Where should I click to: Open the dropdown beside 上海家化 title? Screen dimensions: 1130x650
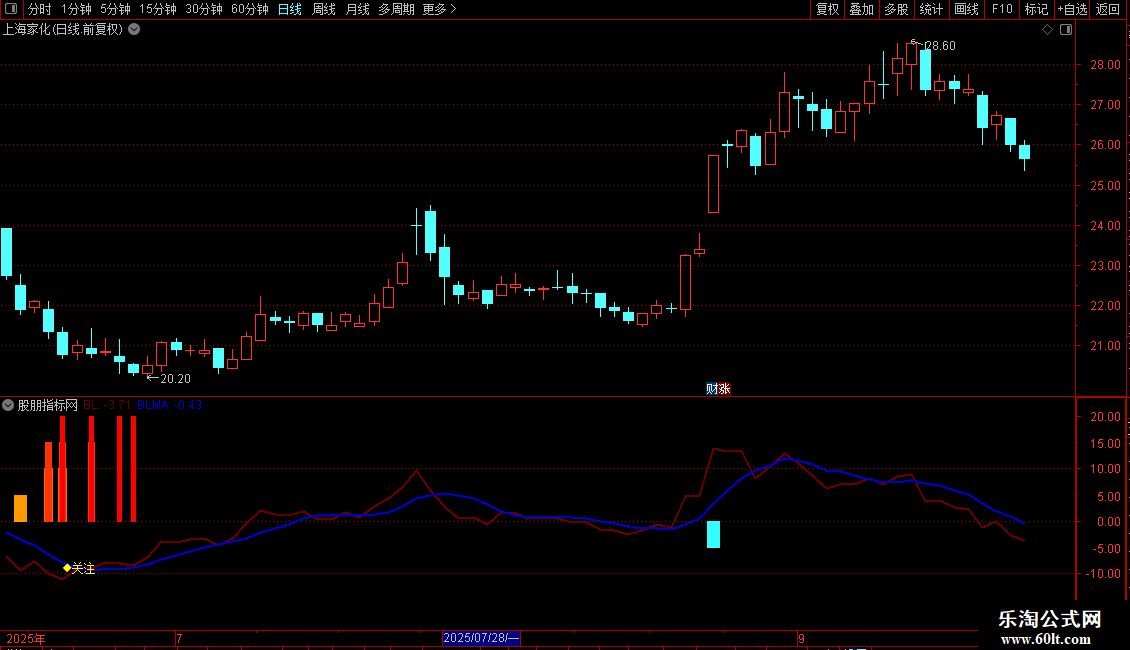(134, 30)
